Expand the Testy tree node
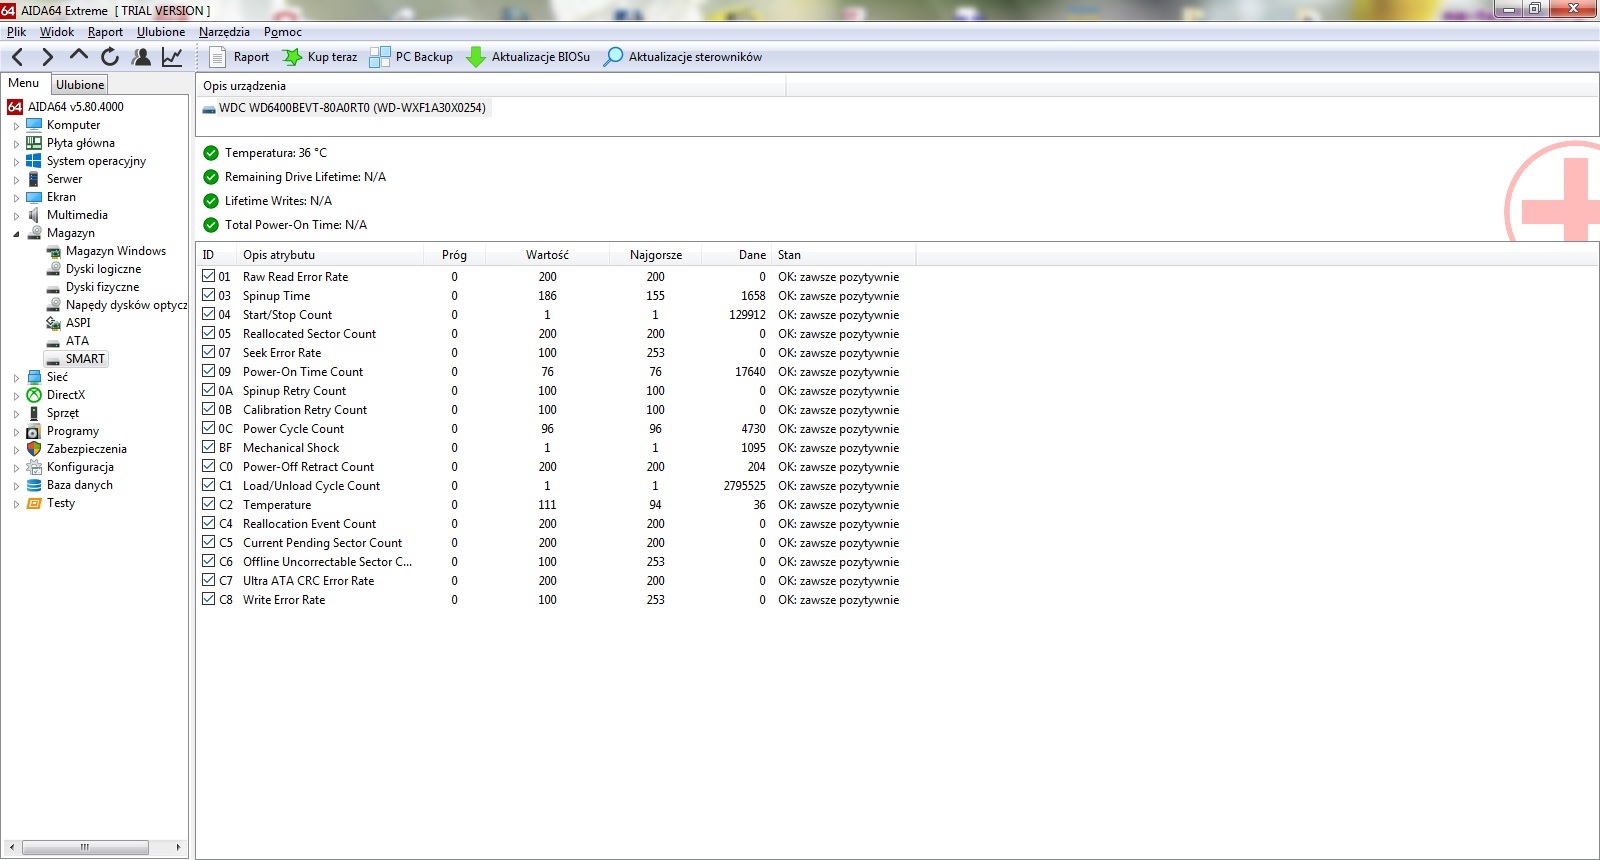The width and height of the screenshot is (1600, 860). point(16,504)
